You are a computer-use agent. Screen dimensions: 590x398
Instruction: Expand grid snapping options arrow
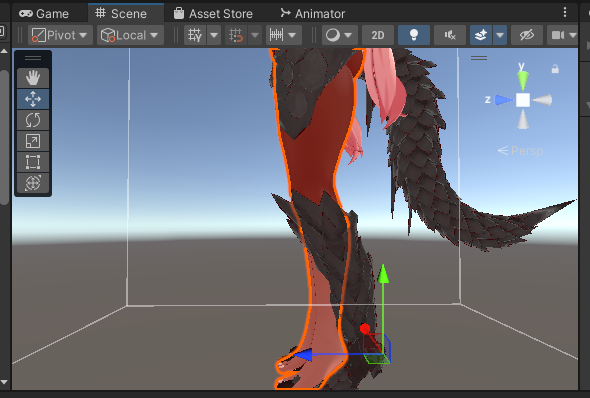255,35
